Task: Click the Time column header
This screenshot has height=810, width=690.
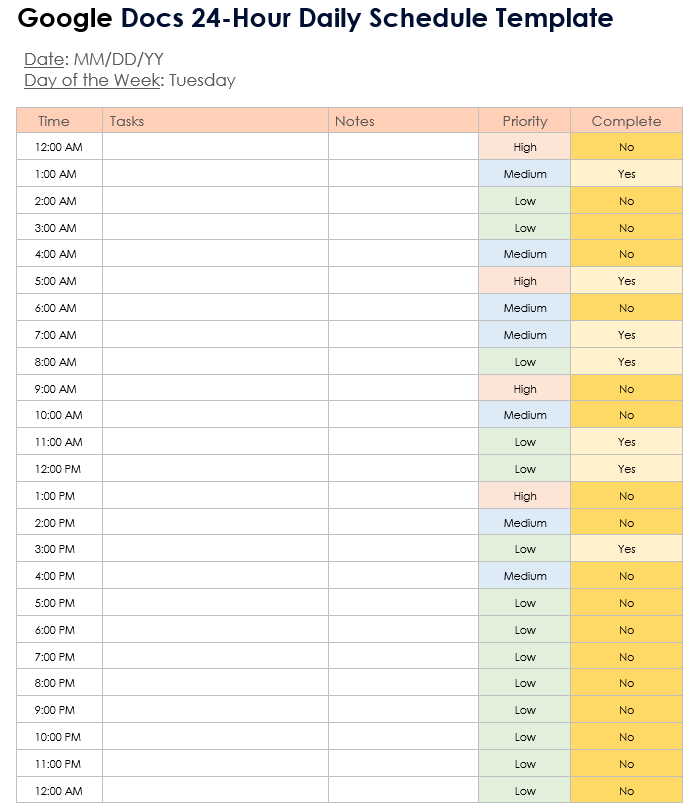Action: coord(54,121)
